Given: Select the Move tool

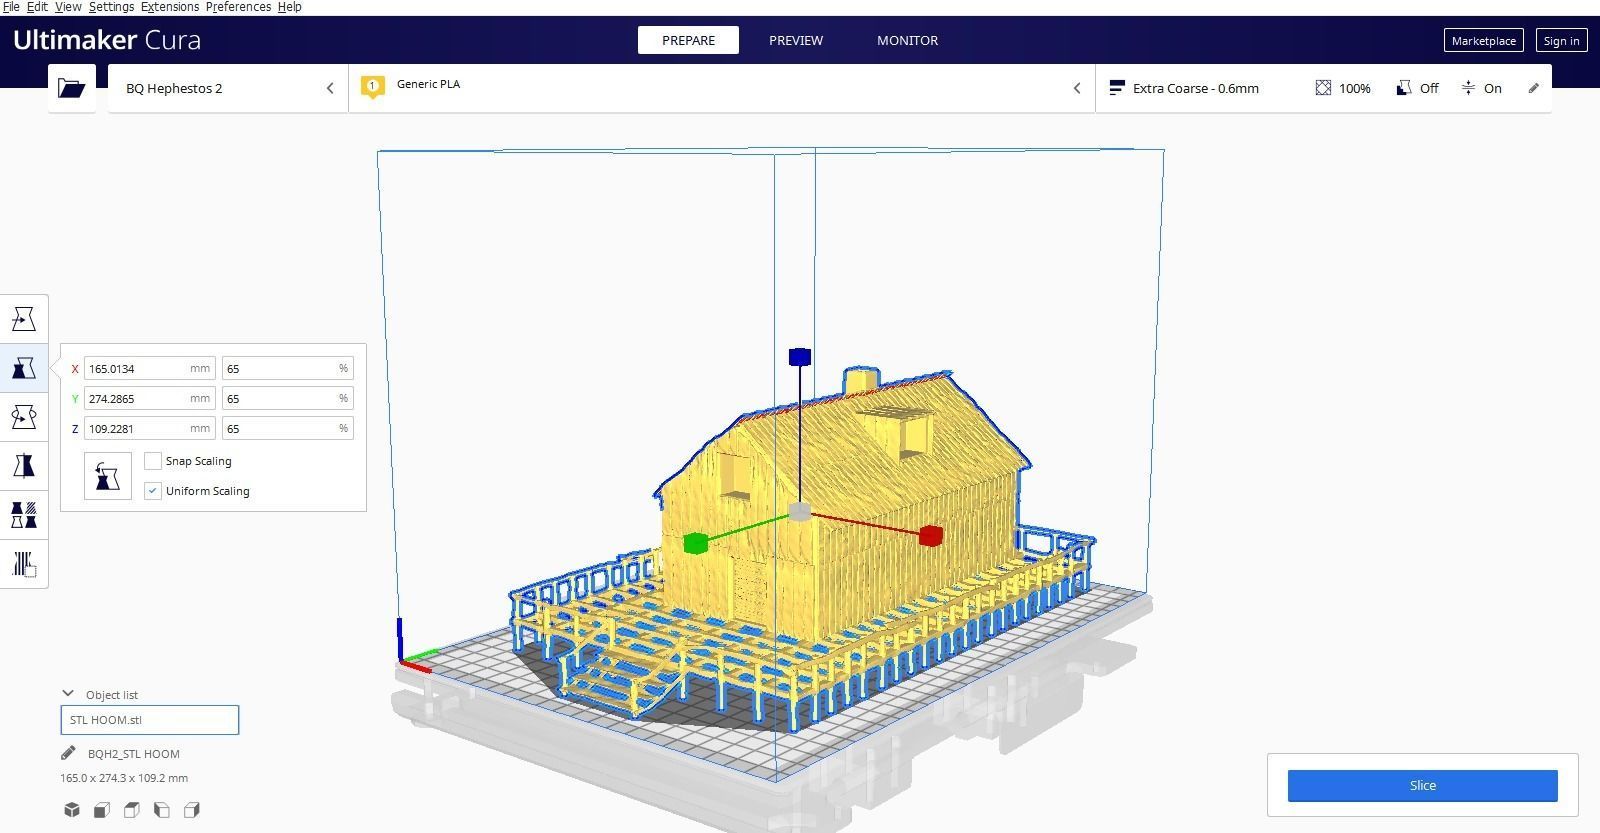Looking at the screenshot, I should (24, 319).
